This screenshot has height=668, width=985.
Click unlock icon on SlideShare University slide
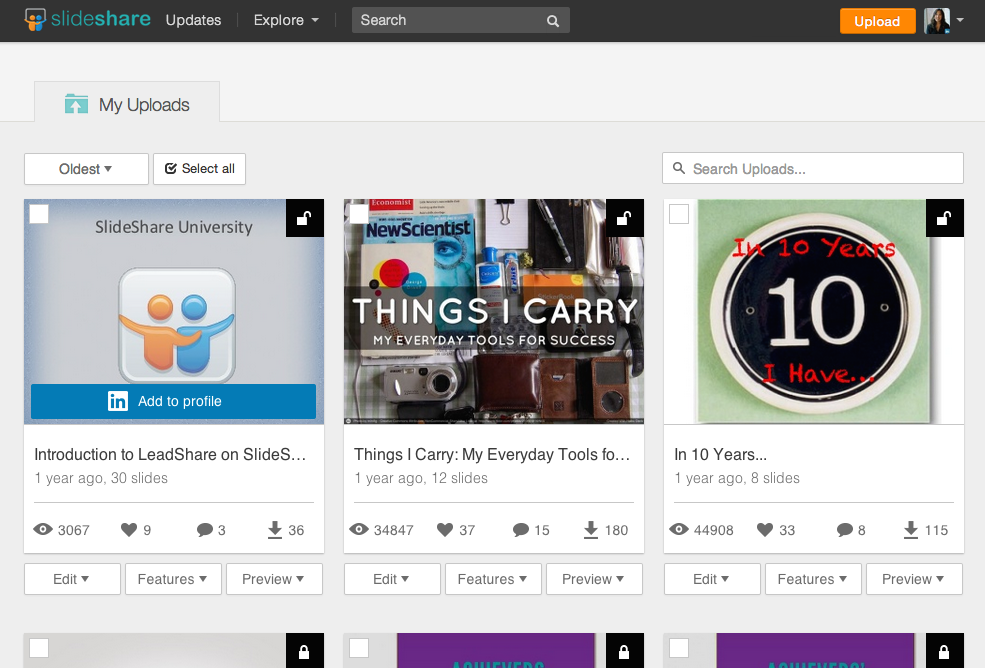[x=305, y=218]
